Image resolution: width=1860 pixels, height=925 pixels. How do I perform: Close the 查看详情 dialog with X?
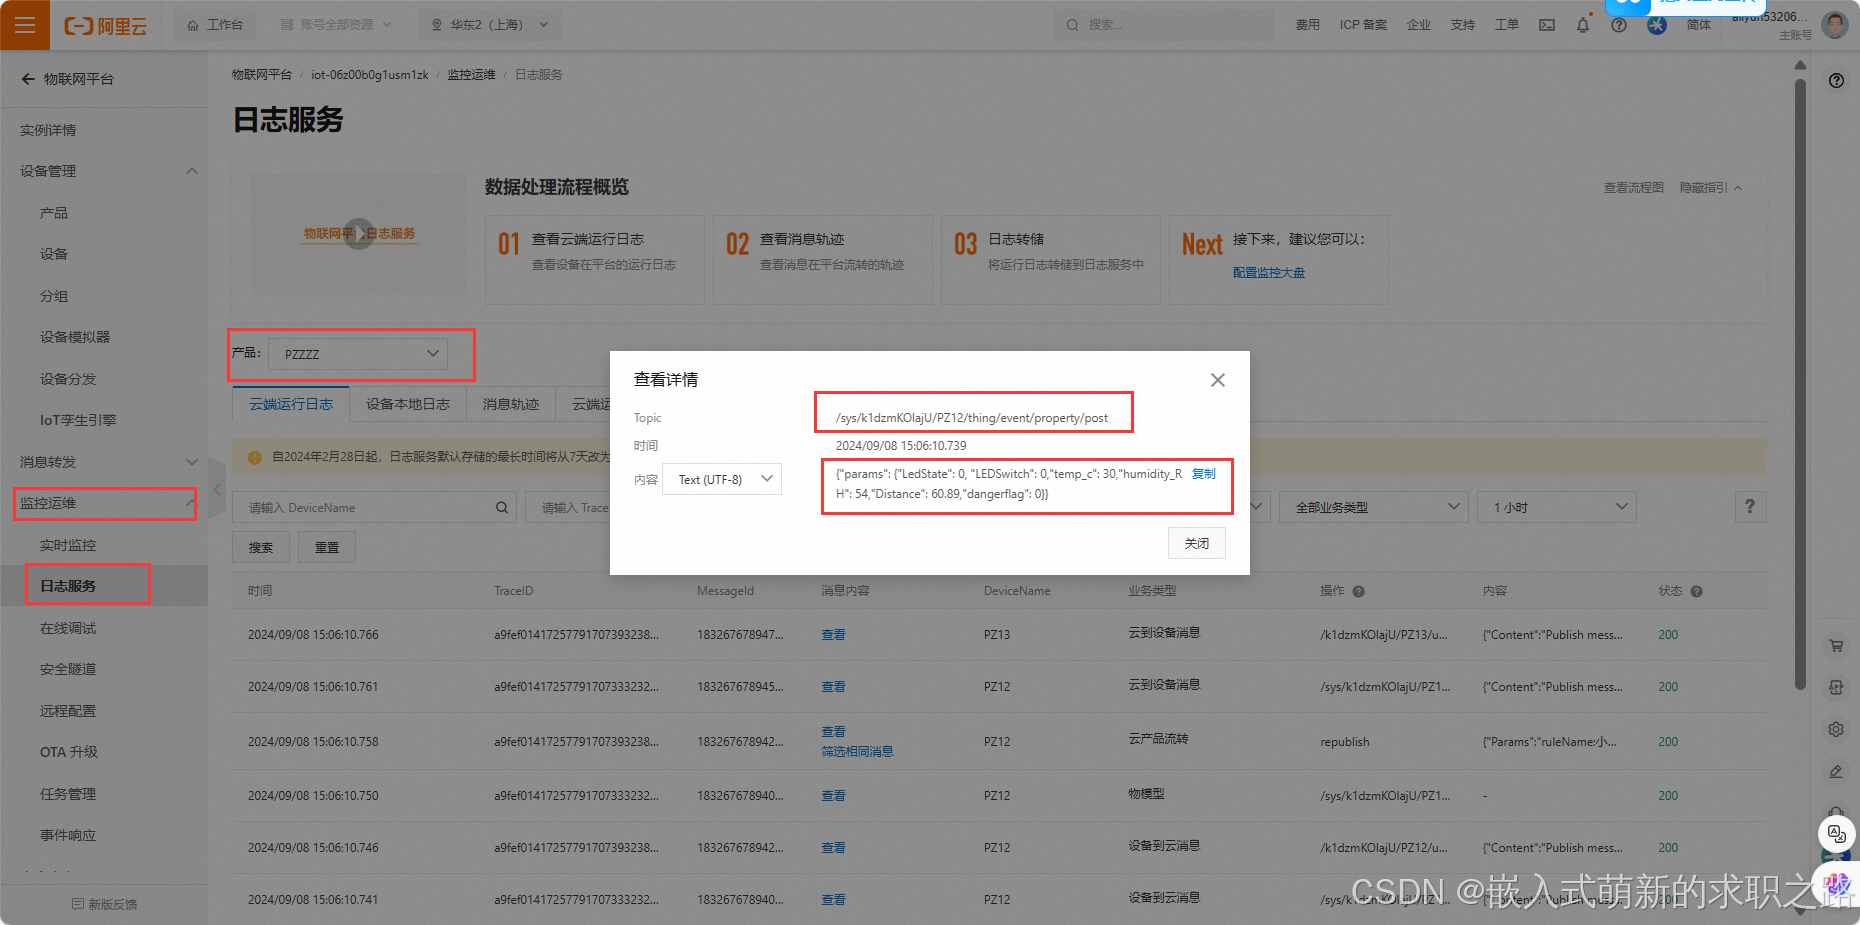point(1217,380)
